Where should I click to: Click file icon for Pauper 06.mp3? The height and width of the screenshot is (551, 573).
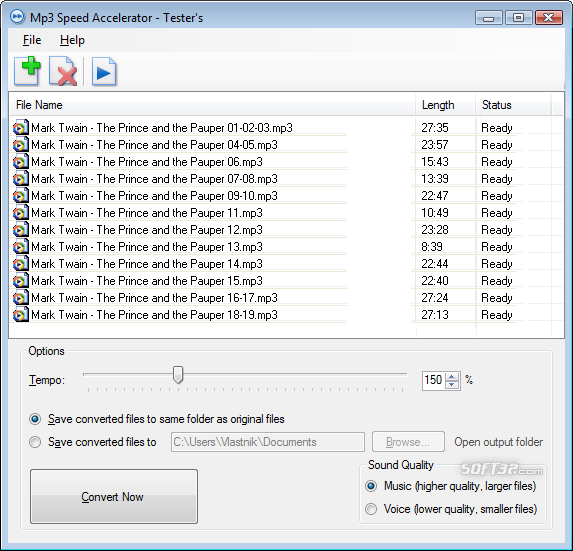[x=20, y=162]
